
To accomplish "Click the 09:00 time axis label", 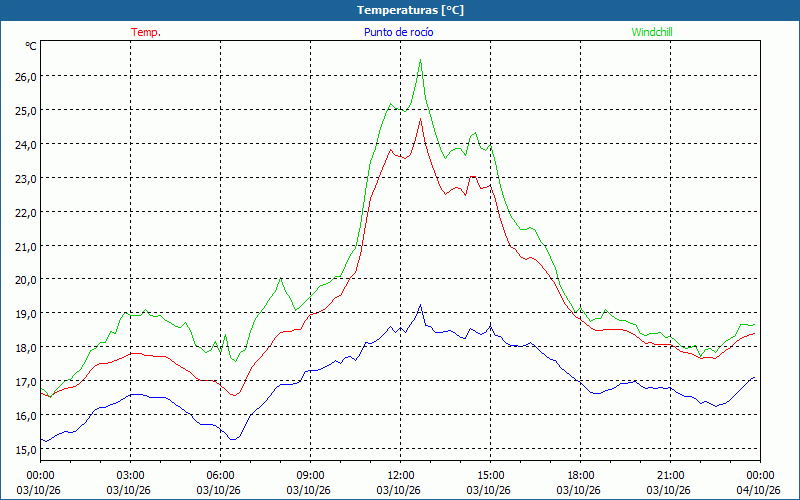I will click(x=310, y=476).
